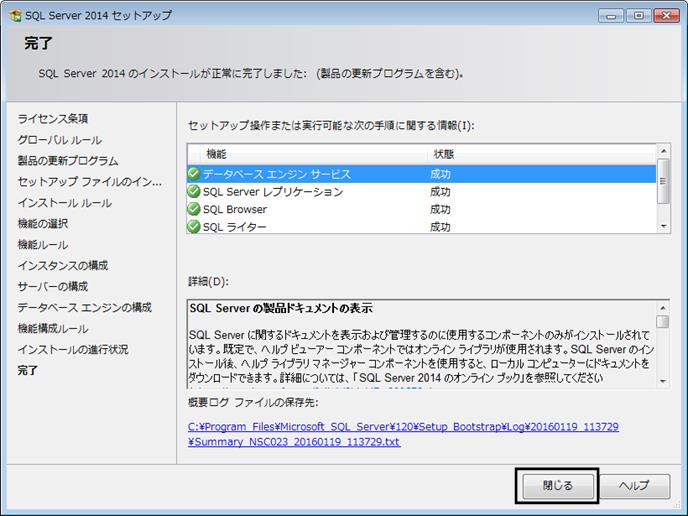Image resolution: width=688 pixels, height=516 pixels.
Task: Click the ライセンス条項 step
Action: tap(53, 118)
